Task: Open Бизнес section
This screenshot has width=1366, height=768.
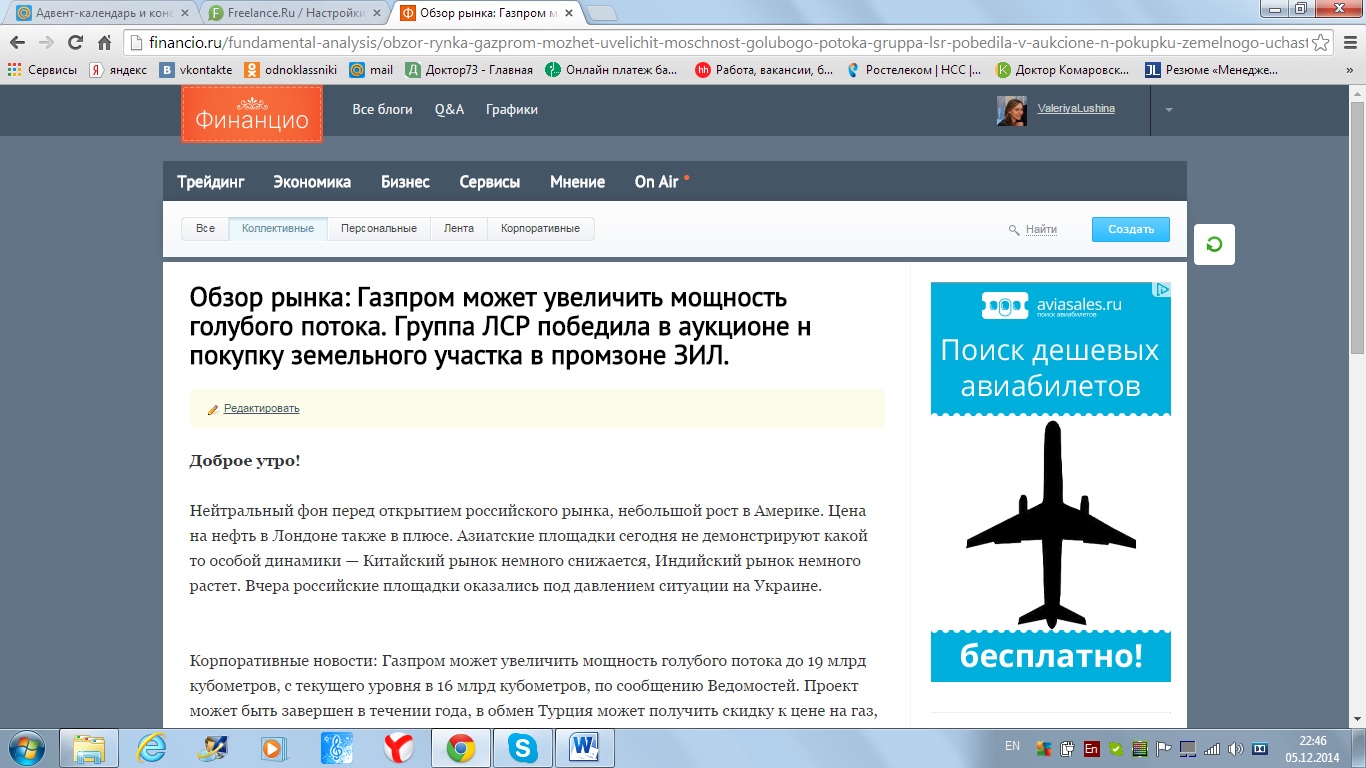Action: [405, 182]
